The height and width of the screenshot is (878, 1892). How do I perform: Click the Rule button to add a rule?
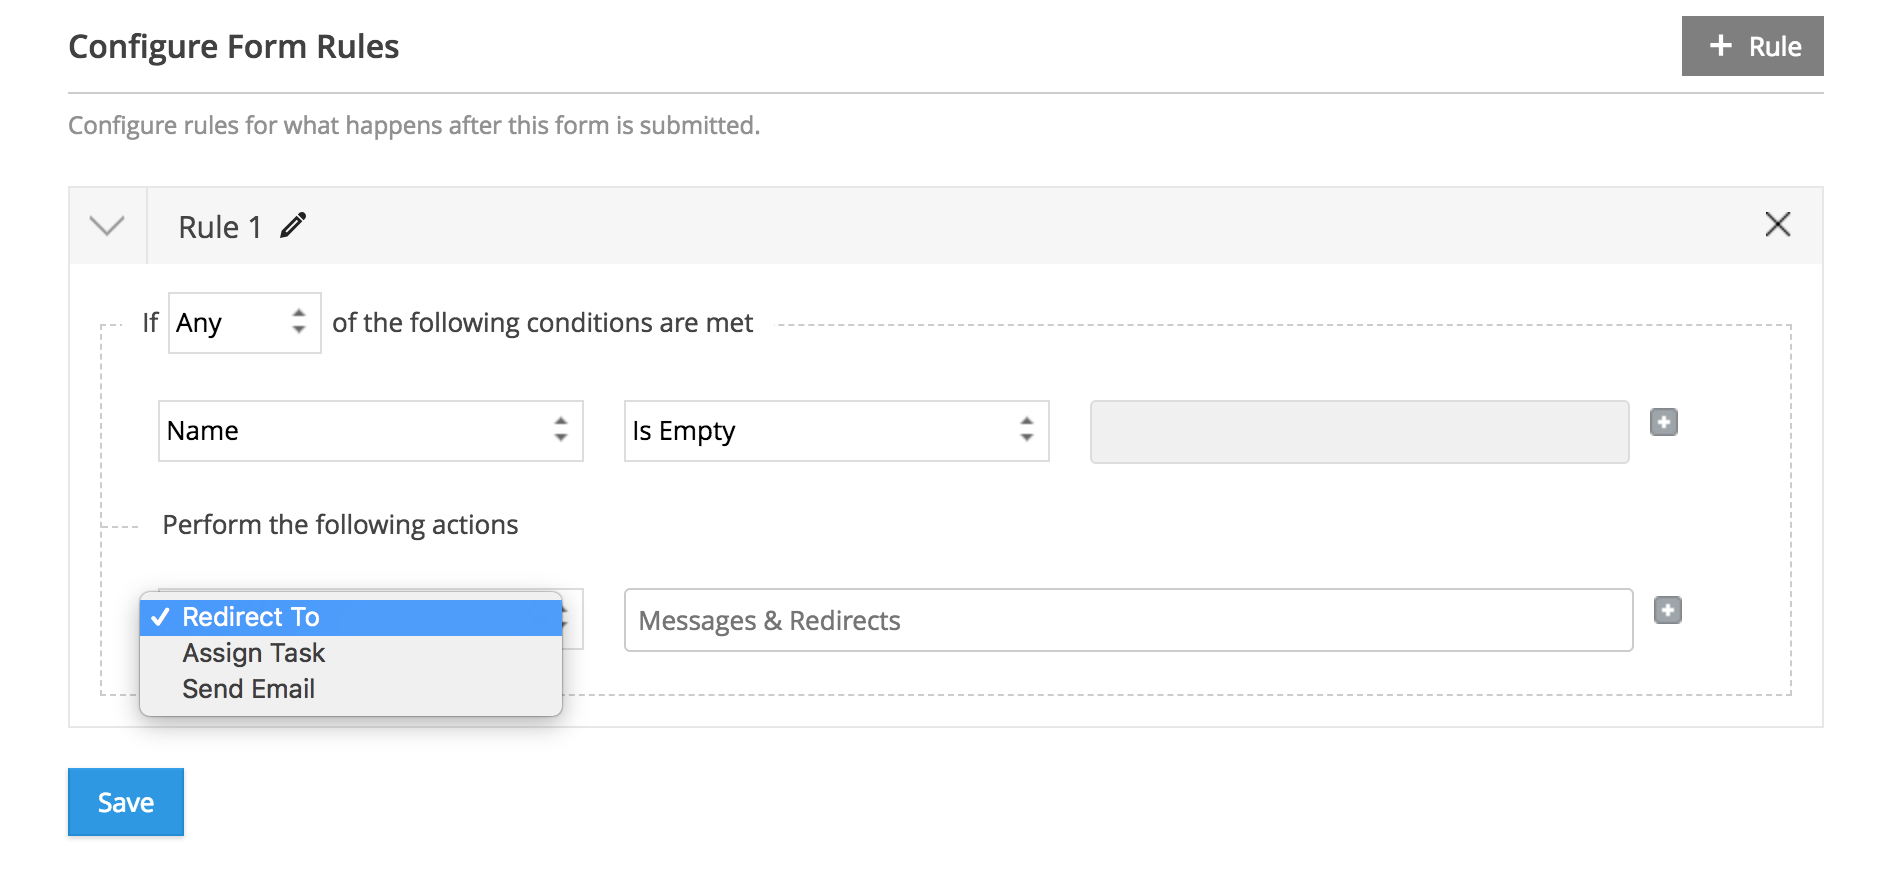point(1752,45)
